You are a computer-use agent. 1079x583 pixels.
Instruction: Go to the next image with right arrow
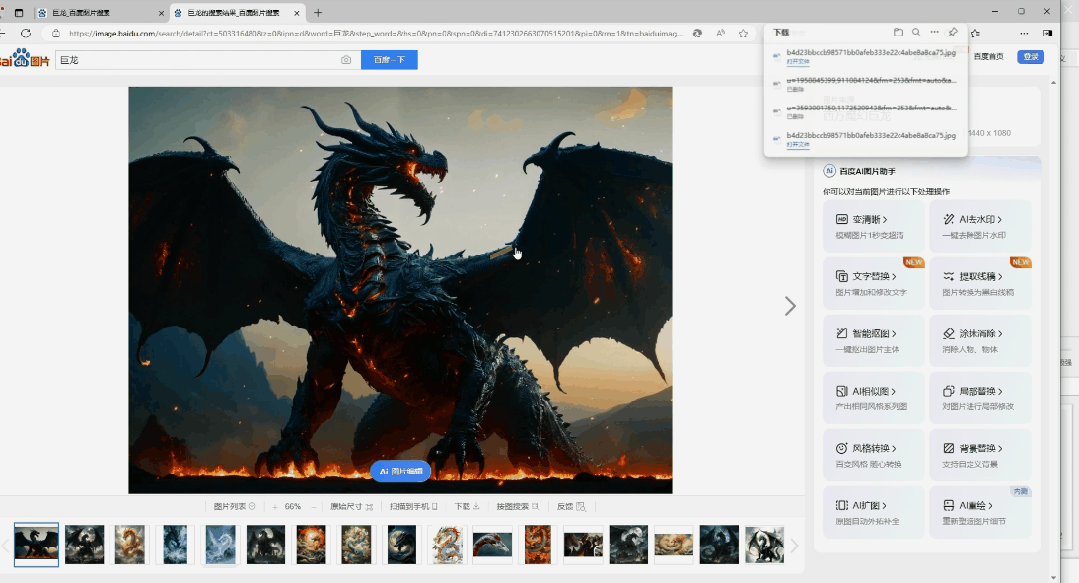coord(790,306)
